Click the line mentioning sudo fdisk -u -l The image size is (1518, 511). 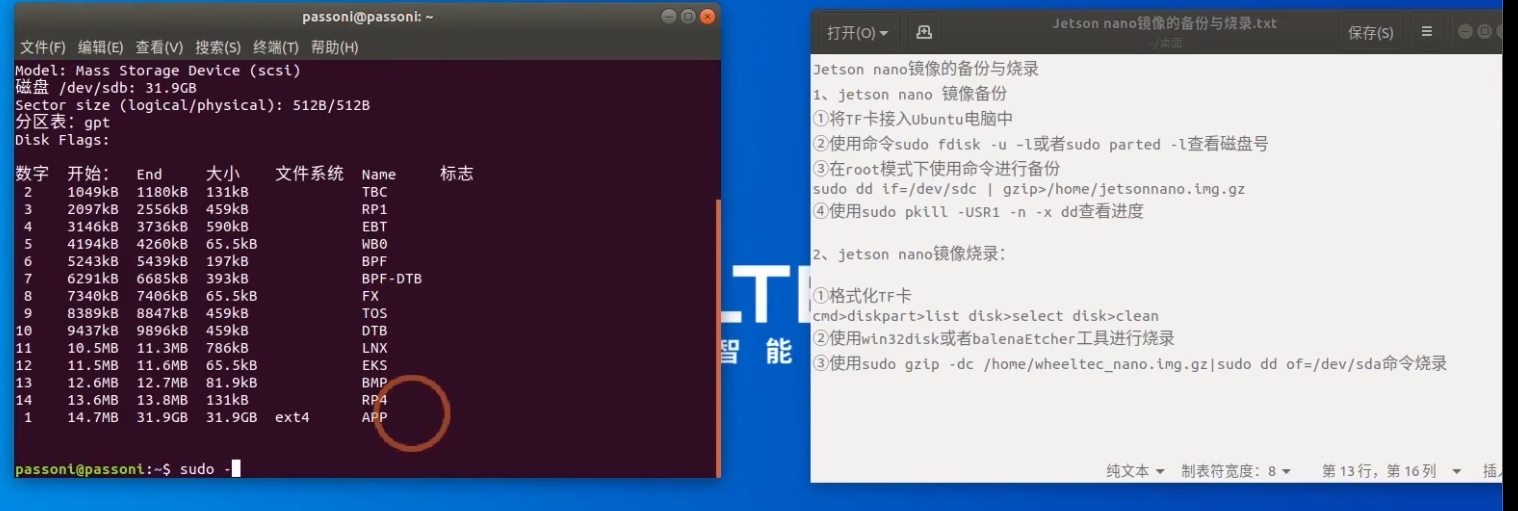[1041, 144]
